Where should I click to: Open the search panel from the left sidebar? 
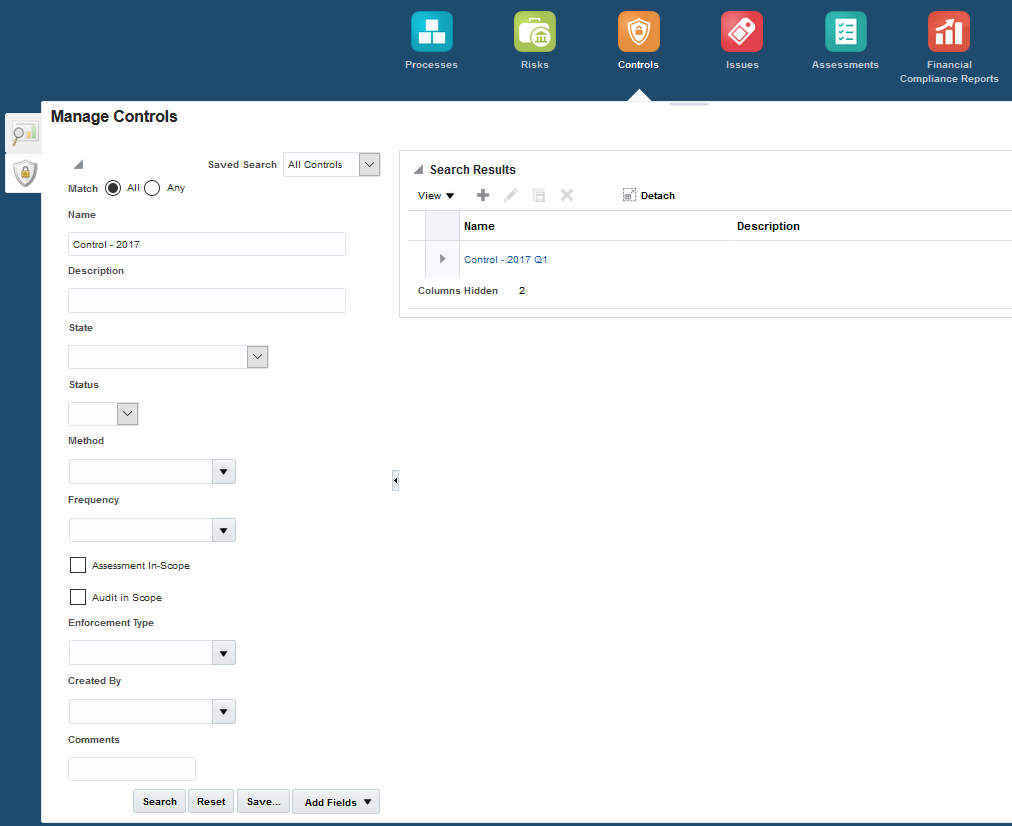click(22, 132)
